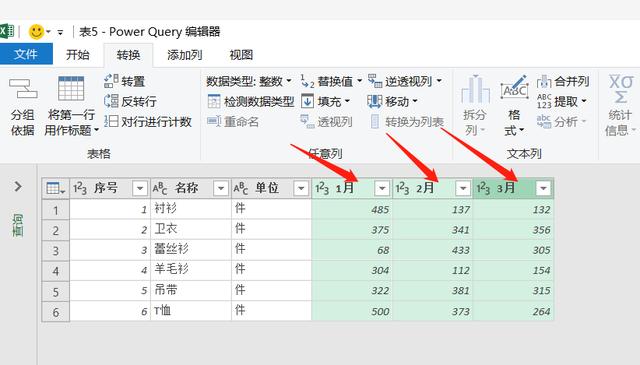
Task: Select the 单位 column header
Action: 271,188
